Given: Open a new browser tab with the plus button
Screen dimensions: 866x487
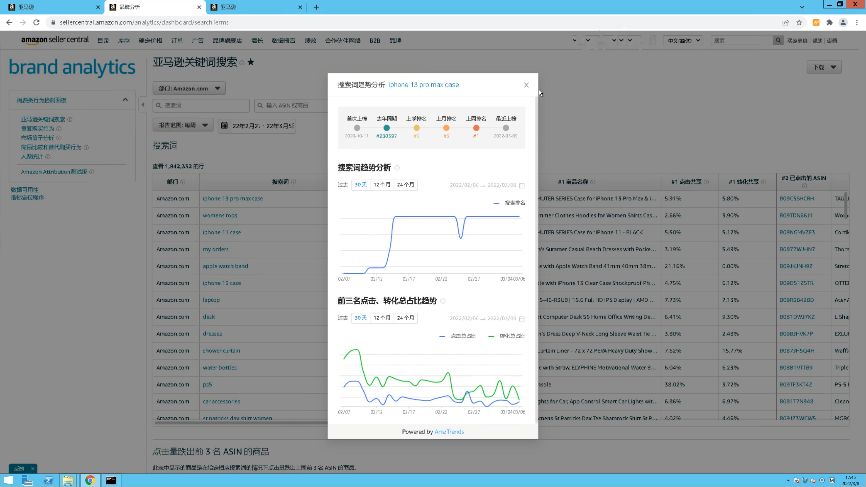Looking at the screenshot, I should pos(316,7).
